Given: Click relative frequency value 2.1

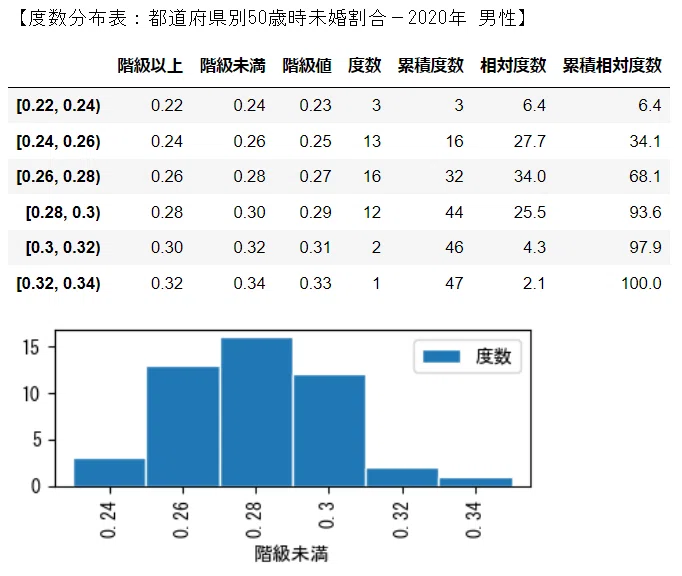Looking at the screenshot, I should [x=534, y=283].
